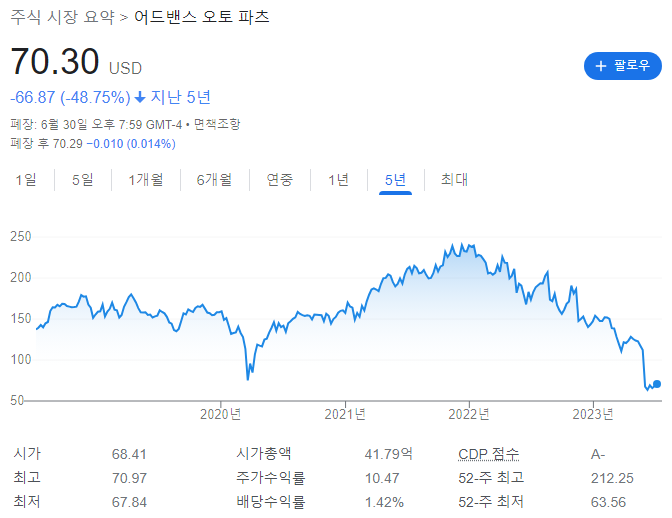Click the 시가 value 68.41
The width and height of the screenshot is (672, 518).
click(x=129, y=454)
